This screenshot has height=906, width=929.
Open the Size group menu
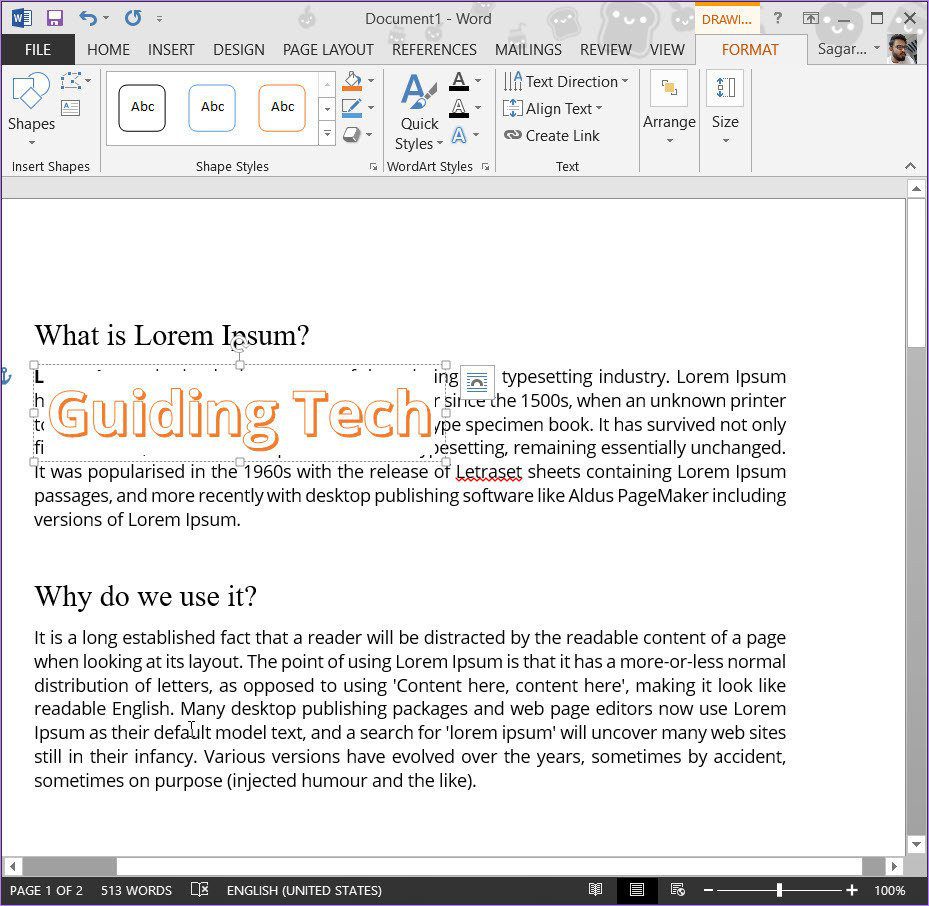point(725,108)
